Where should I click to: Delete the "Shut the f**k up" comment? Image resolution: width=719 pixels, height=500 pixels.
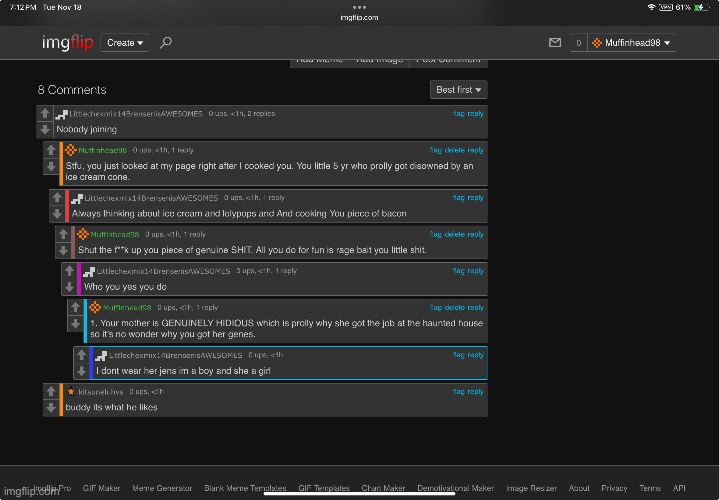[x=450, y=233]
